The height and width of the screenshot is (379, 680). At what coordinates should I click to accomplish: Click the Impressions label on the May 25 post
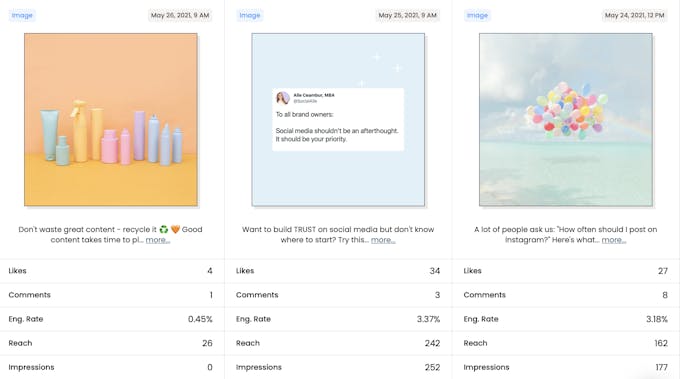(259, 367)
